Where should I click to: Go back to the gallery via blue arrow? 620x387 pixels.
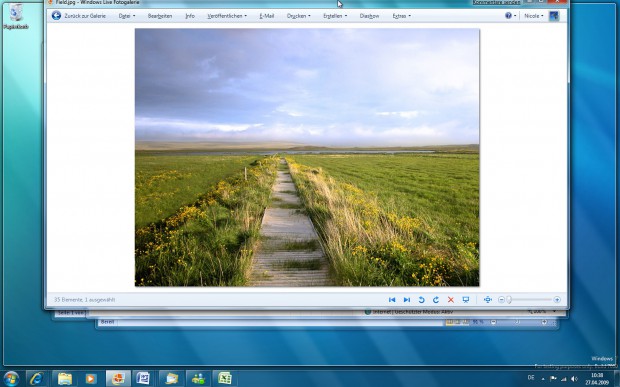pyautogui.click(x=56, y=16)
